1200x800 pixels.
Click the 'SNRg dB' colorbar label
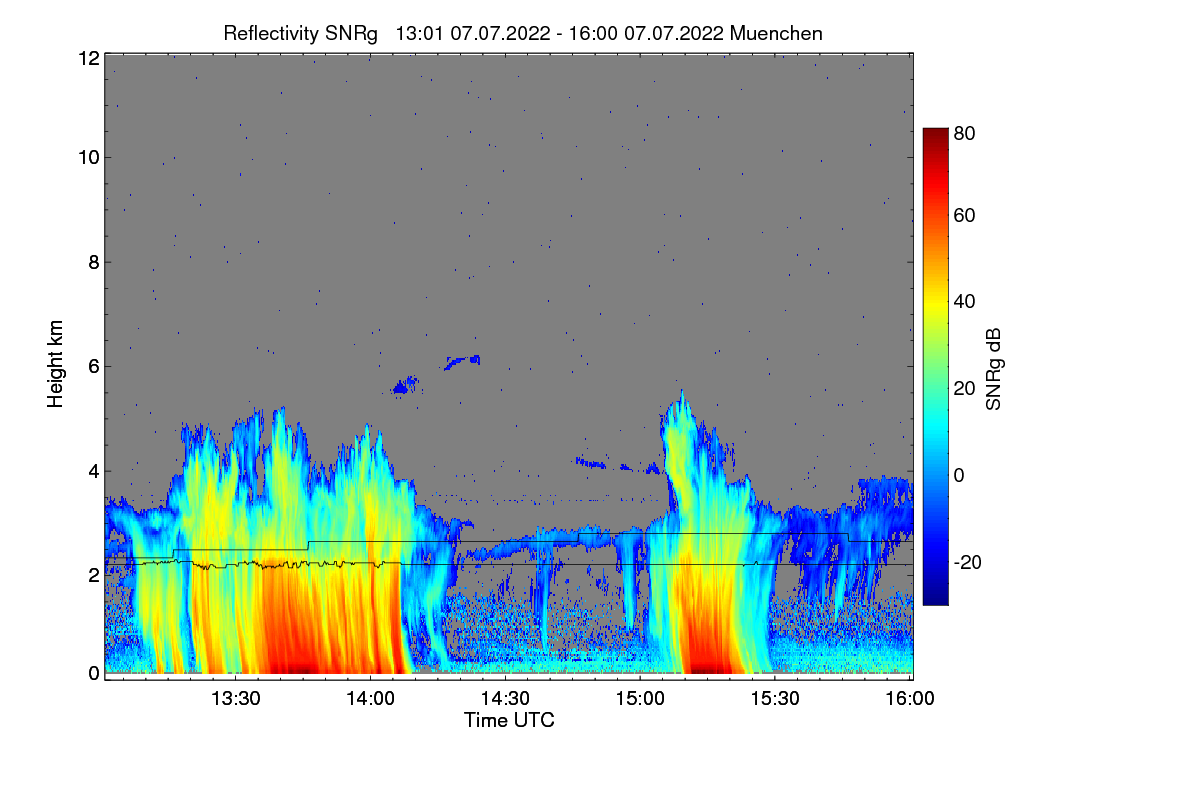pos(993,369)
